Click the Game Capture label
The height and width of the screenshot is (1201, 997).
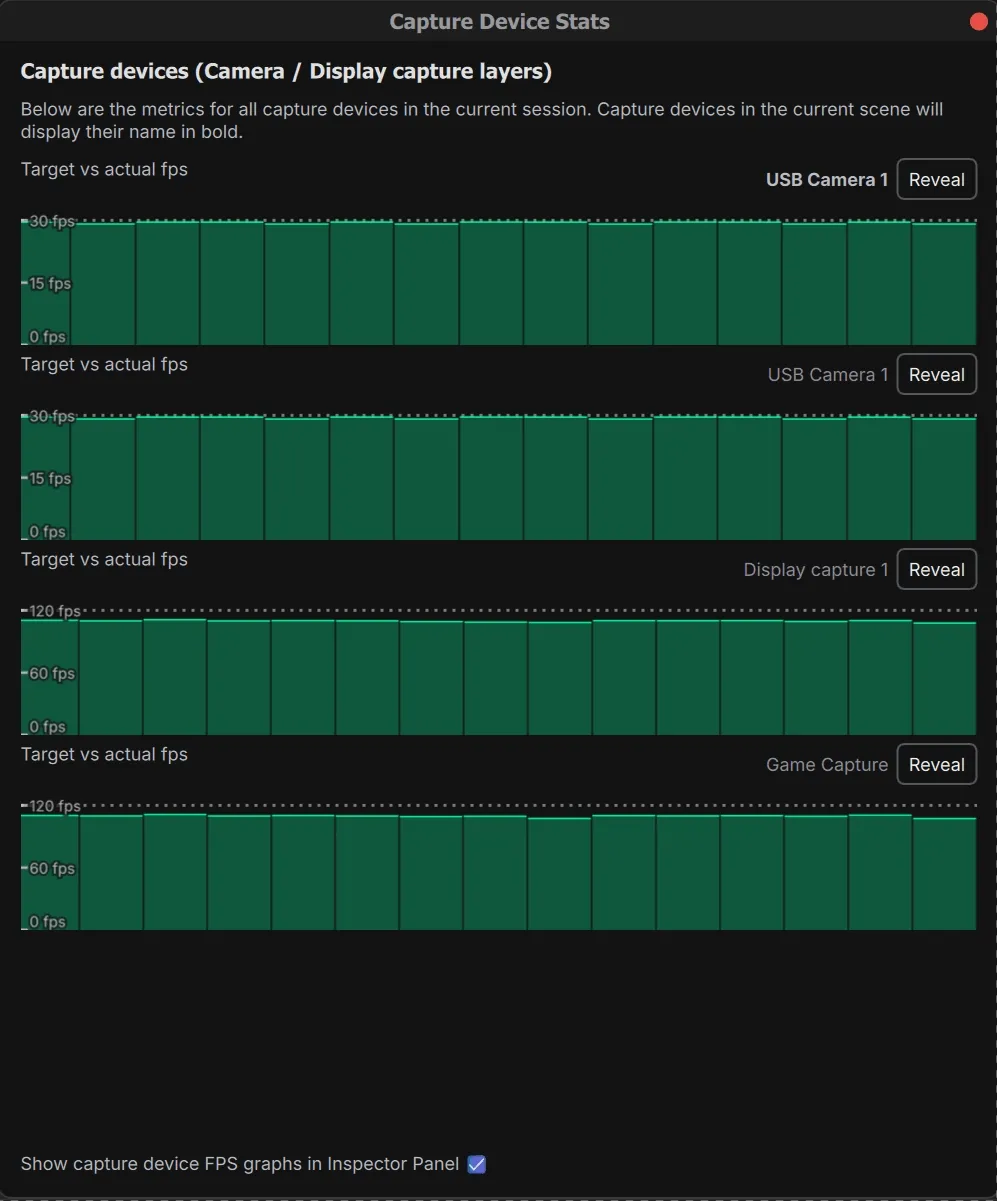827,765
